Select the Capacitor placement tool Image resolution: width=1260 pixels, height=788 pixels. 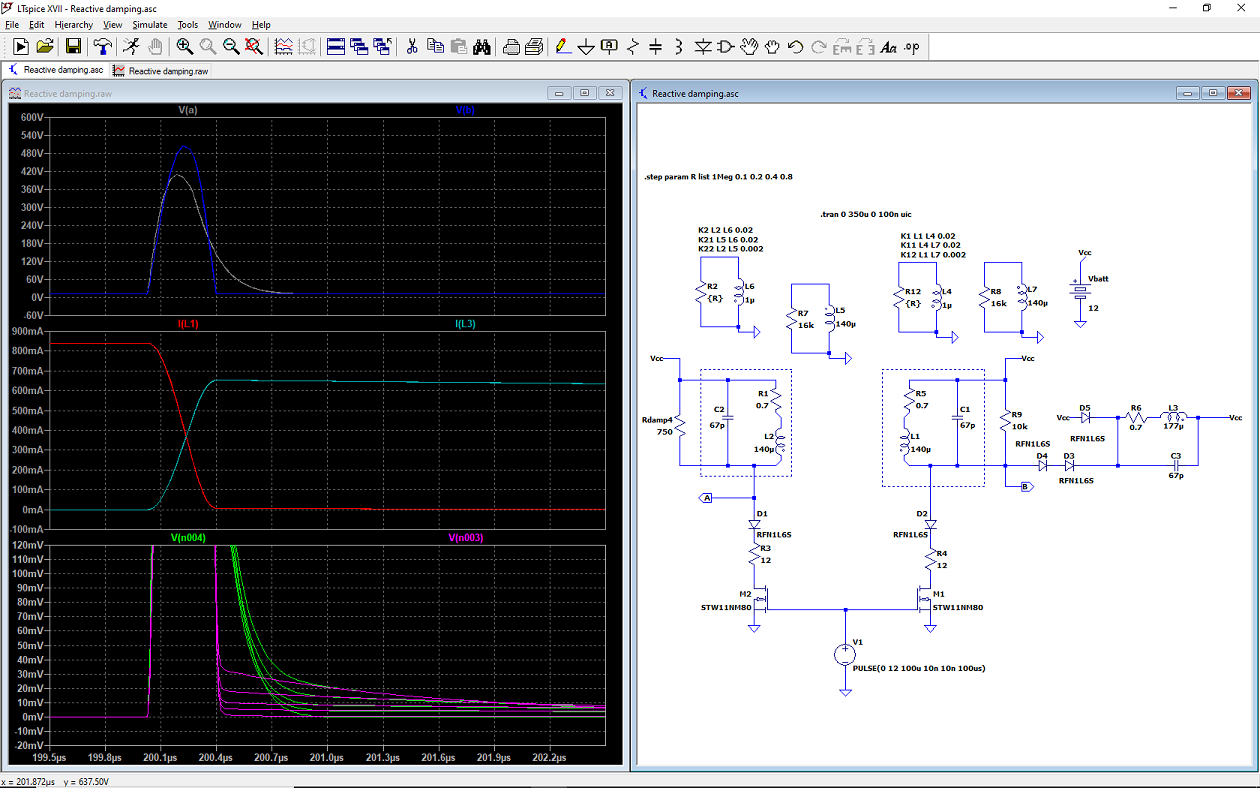pyautogui.click(x=656, y=46)
